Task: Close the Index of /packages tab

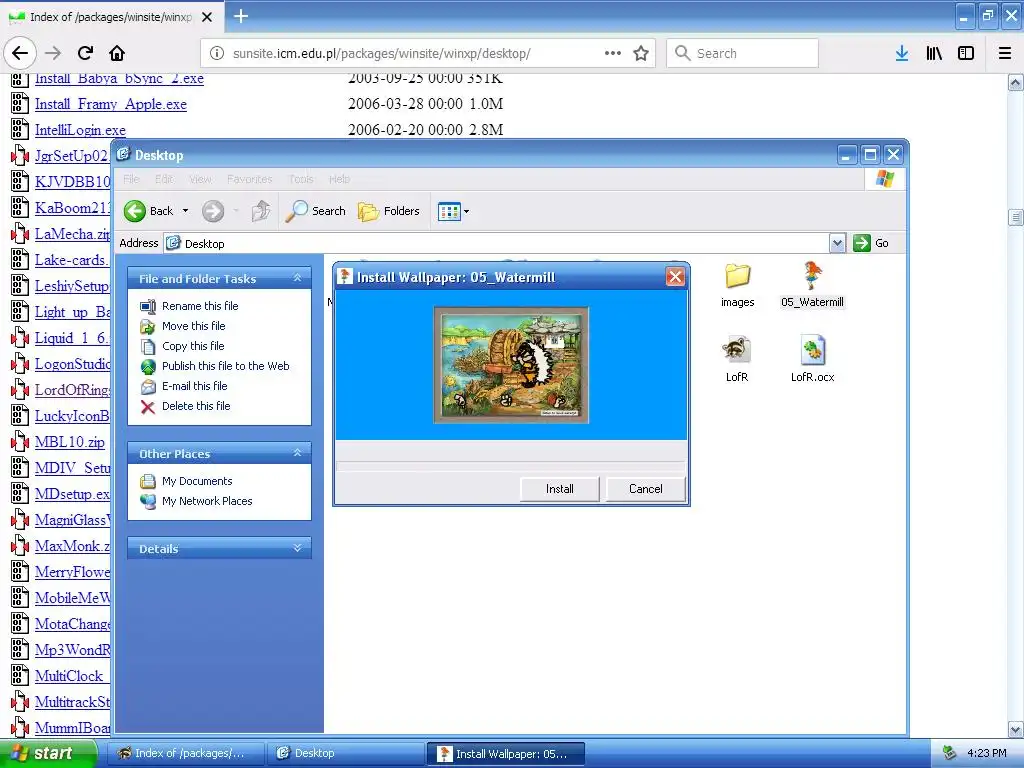Action: (x=207, y=17)
